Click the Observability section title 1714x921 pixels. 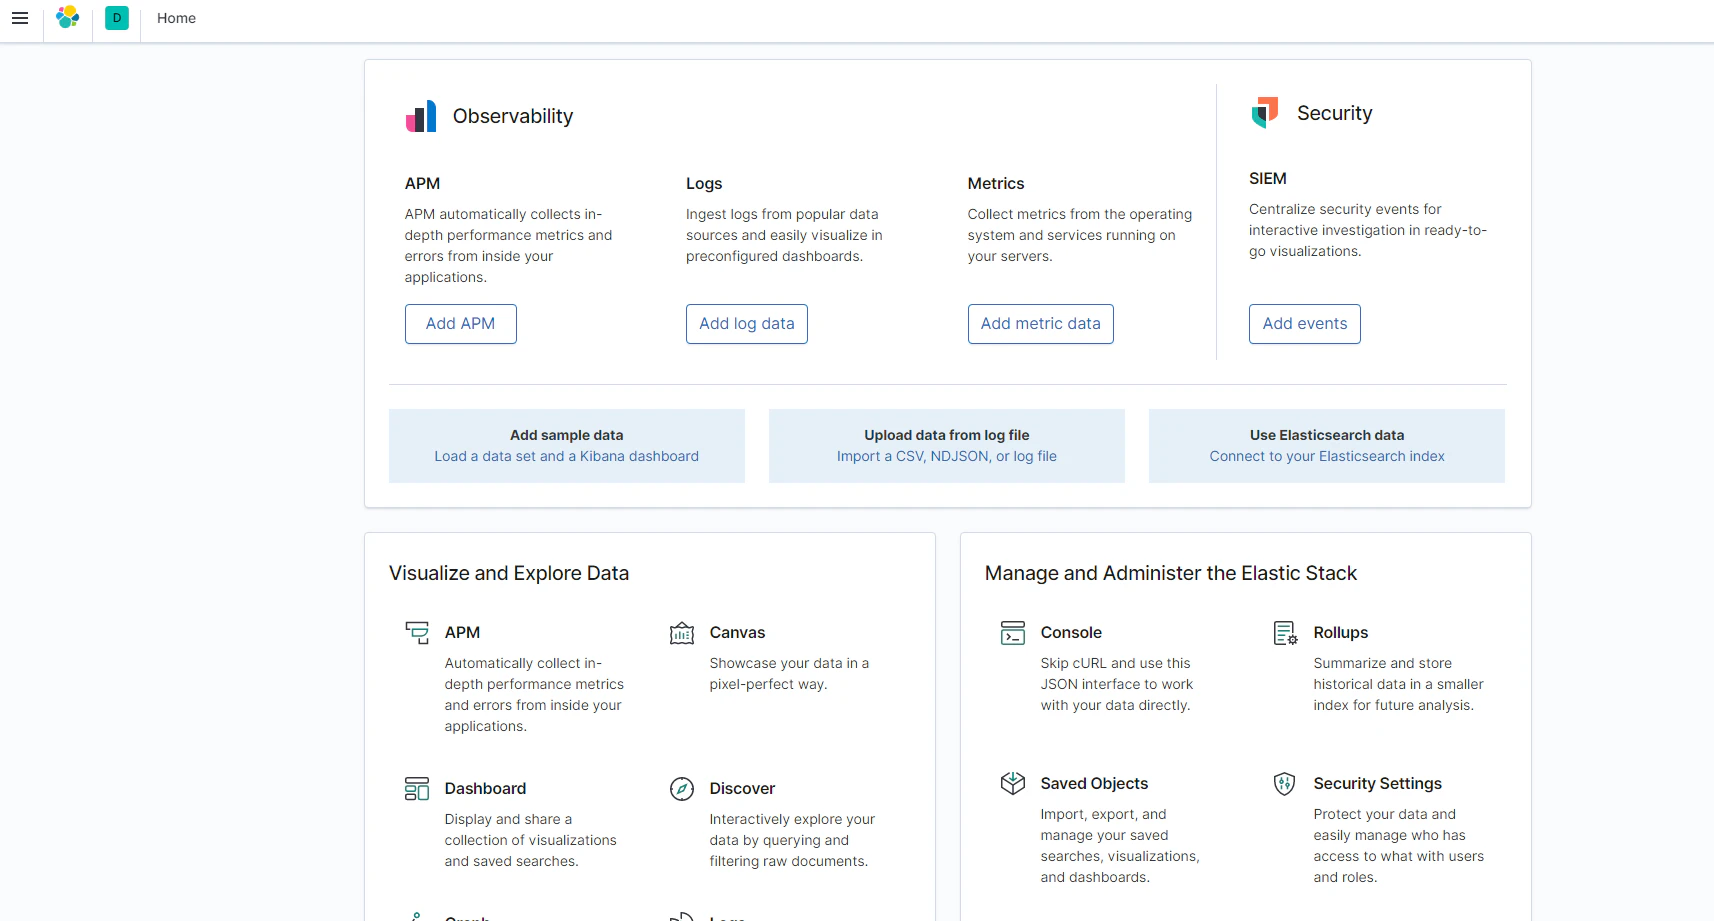click(x=513, y=116)
